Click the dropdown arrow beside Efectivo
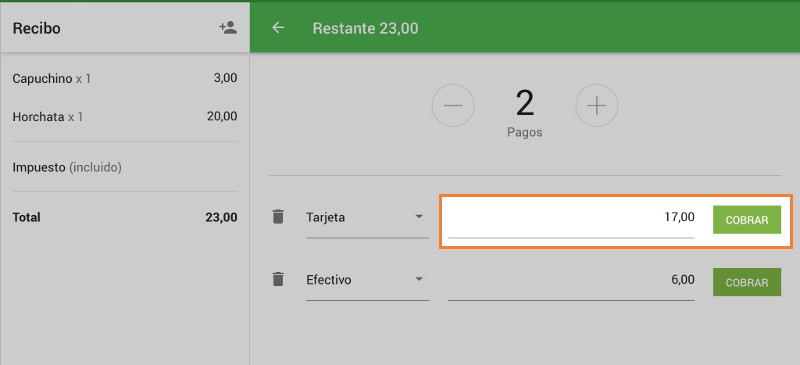The image size is (800, 365). tap(419, 279)
